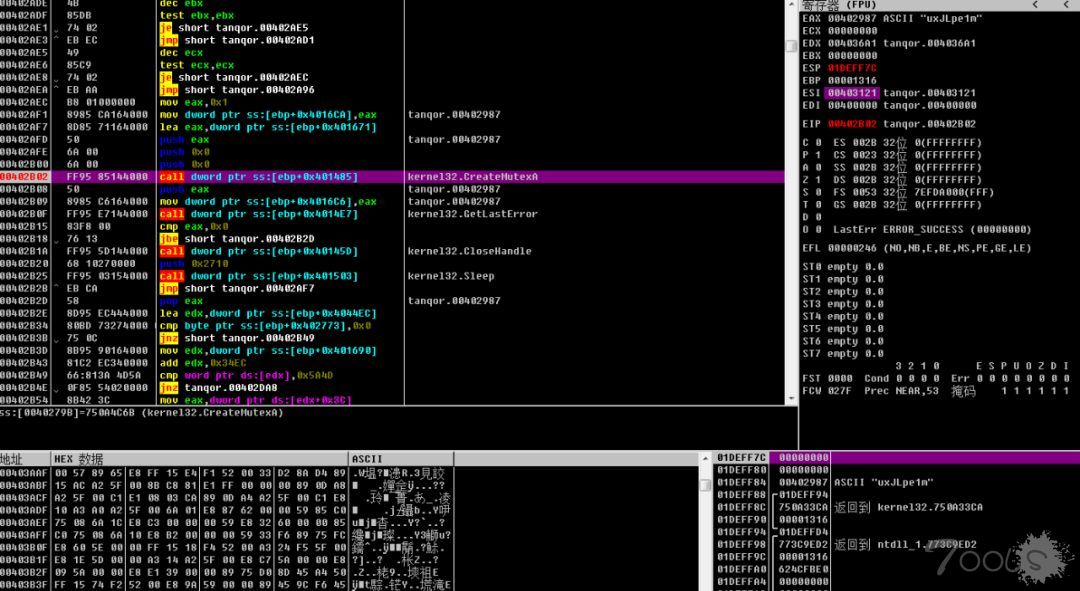
Task: Toggle the Z flag value
Action: click(818, 180)
